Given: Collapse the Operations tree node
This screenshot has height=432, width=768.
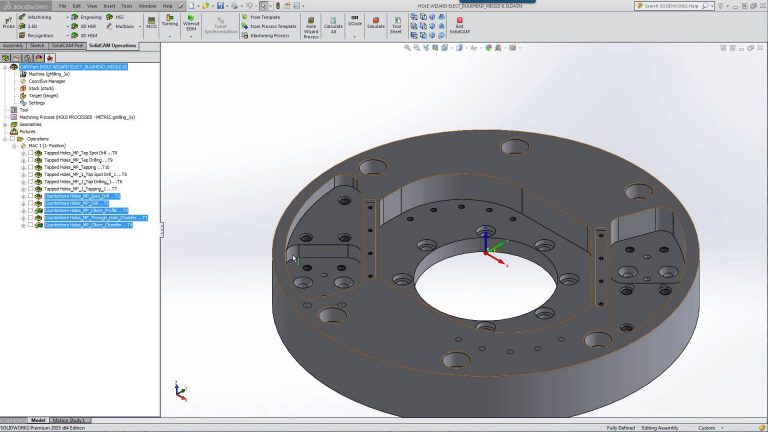Looking at the screenshot, I should pos(5,138).
